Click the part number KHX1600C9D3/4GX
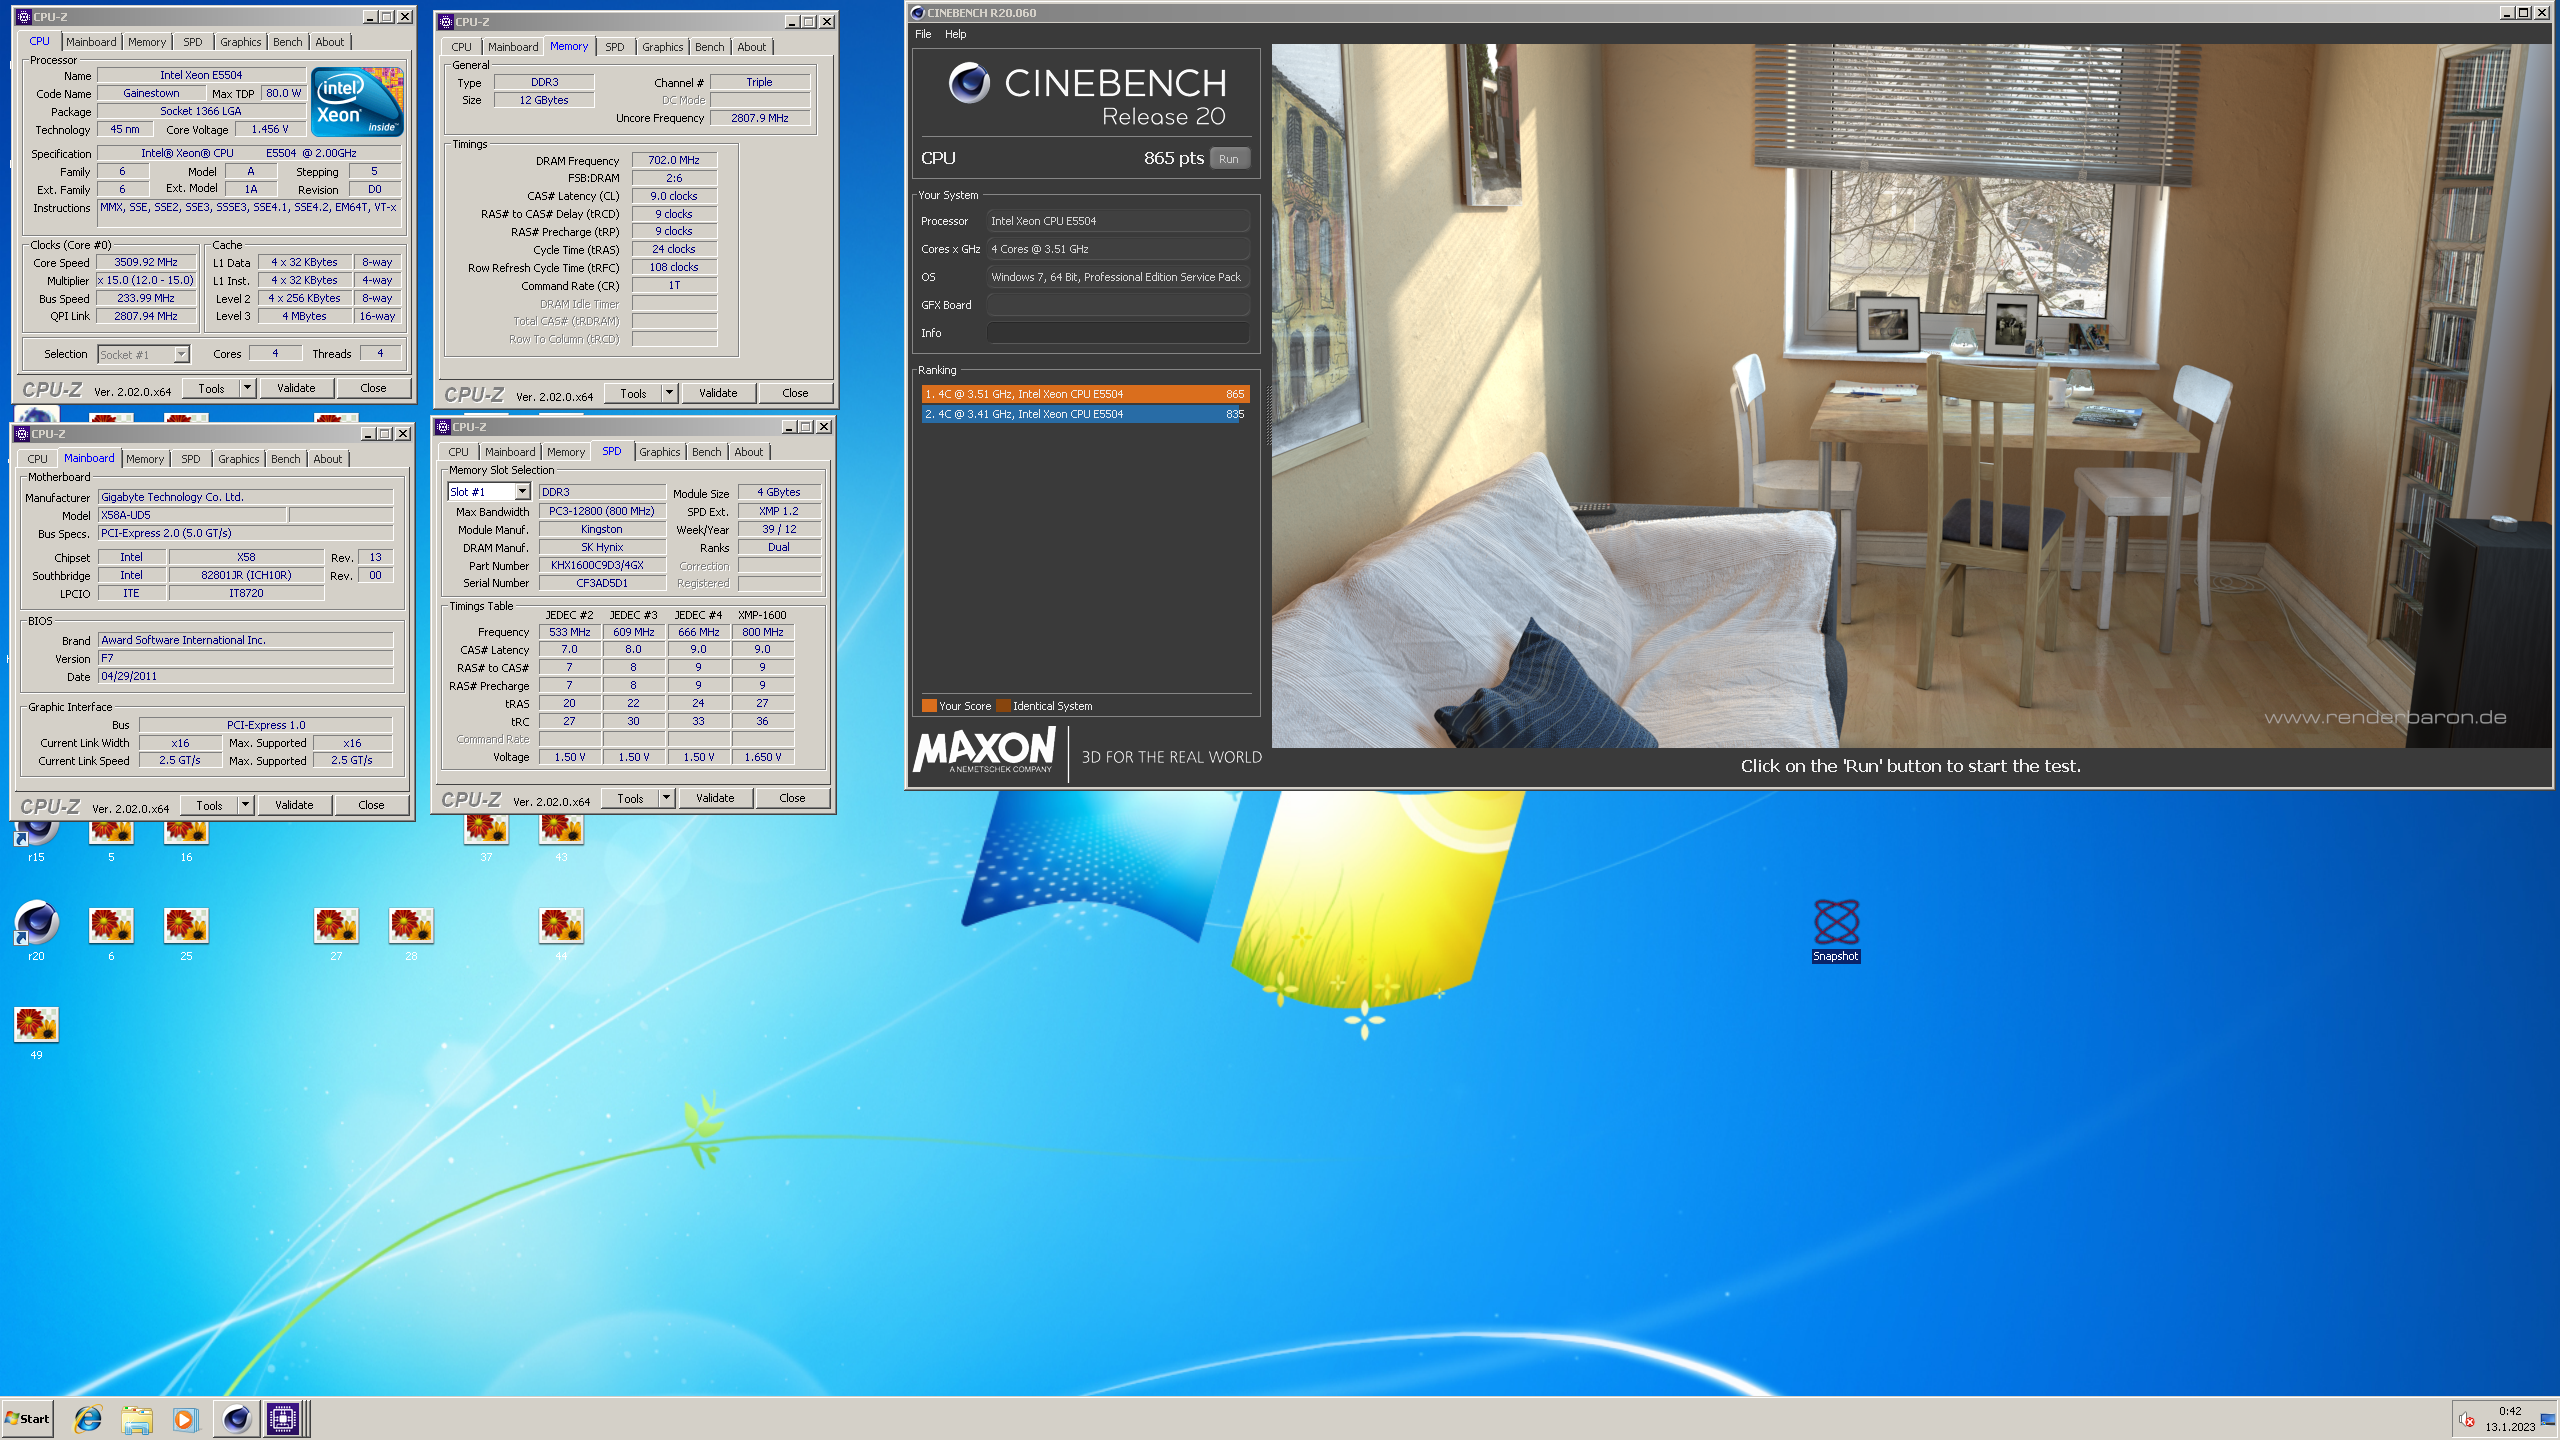 [602, 565]
